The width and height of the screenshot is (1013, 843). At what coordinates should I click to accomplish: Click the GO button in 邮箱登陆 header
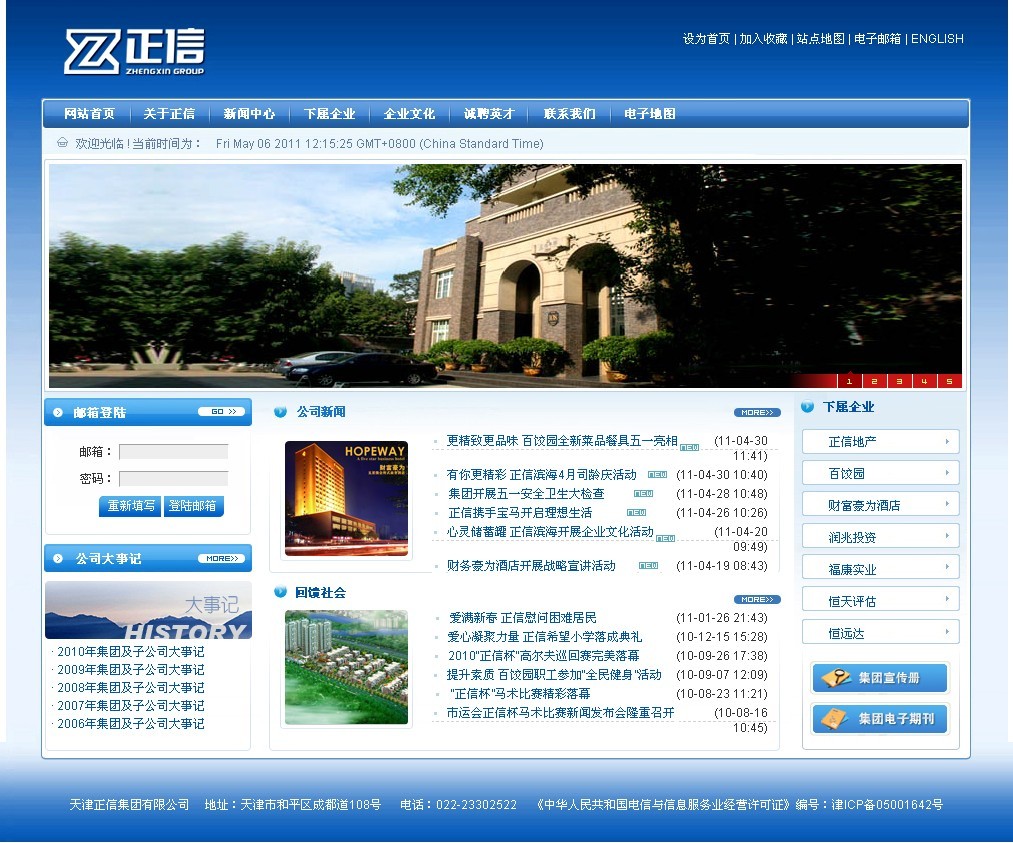click(x=223, y=411)
